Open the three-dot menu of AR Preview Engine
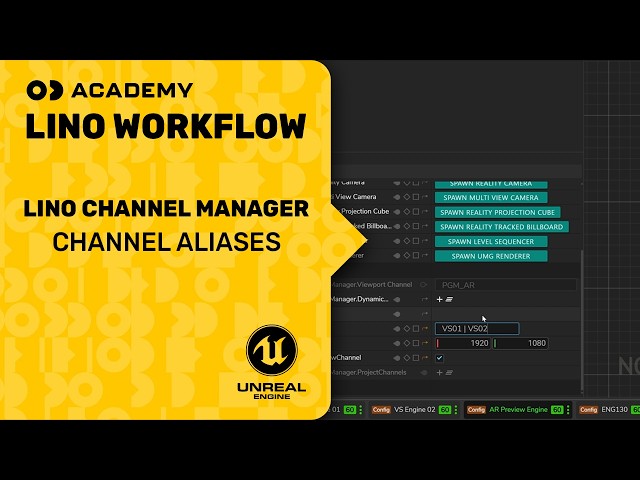 click(568, 409)
